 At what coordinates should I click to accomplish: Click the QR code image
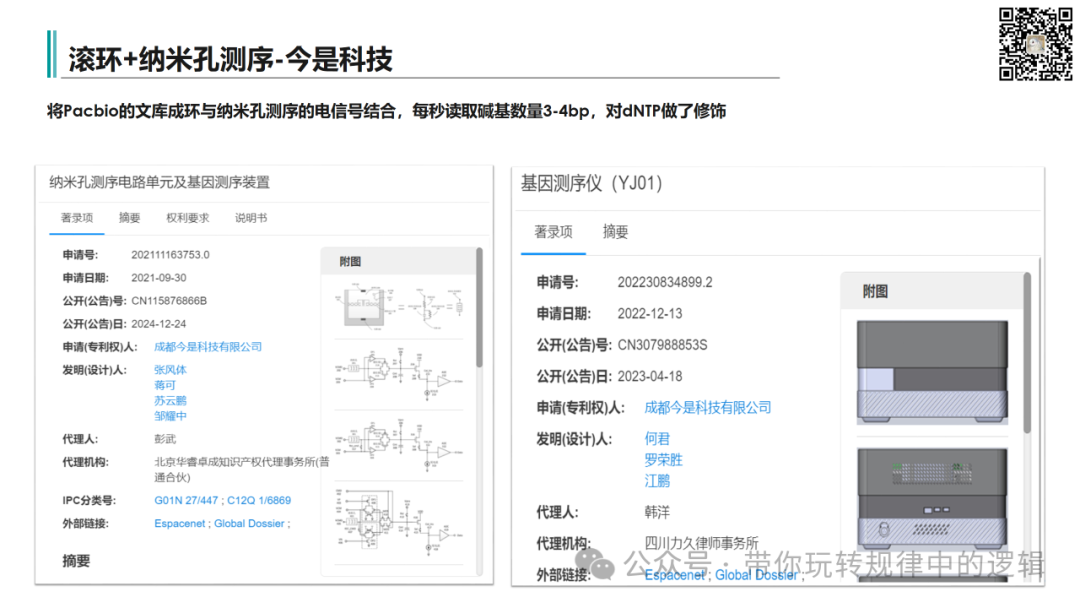[x=1035, y=44]
